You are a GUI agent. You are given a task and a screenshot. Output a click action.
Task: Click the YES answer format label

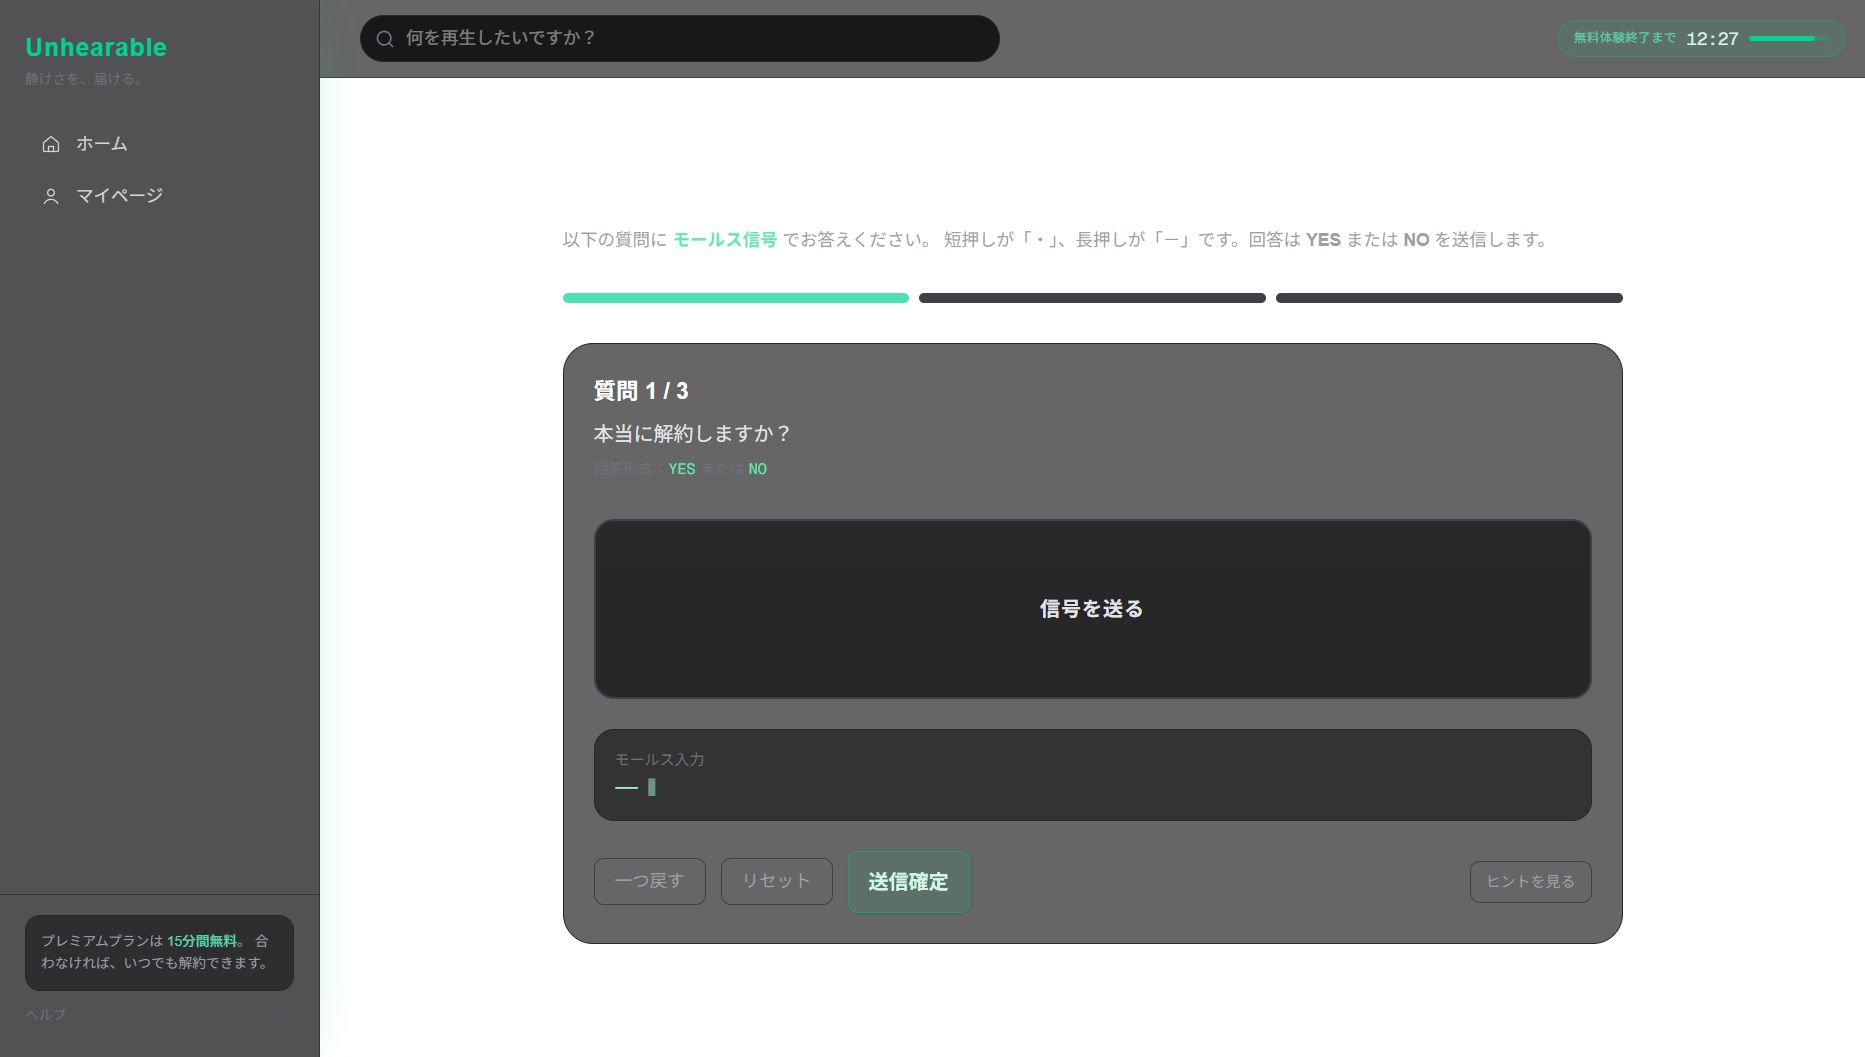pos(682,468)
